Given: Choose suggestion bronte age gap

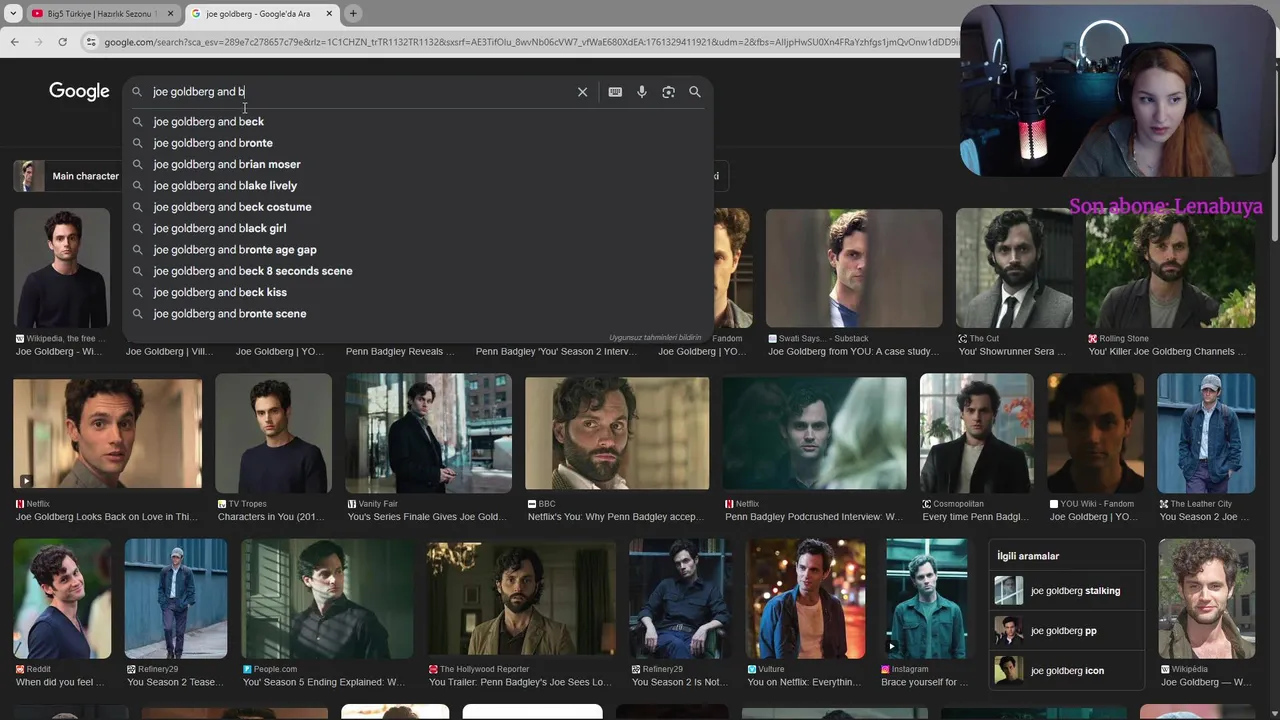Looking at the screenshot, I should pos(418,250).
